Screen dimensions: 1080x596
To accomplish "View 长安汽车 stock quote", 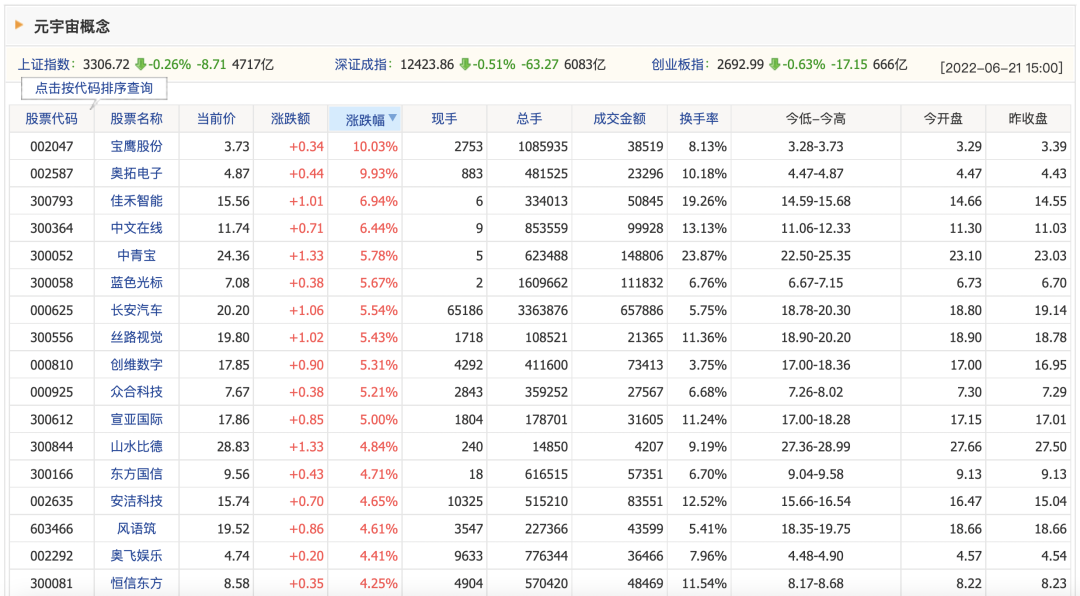I will tap(136, 310).
